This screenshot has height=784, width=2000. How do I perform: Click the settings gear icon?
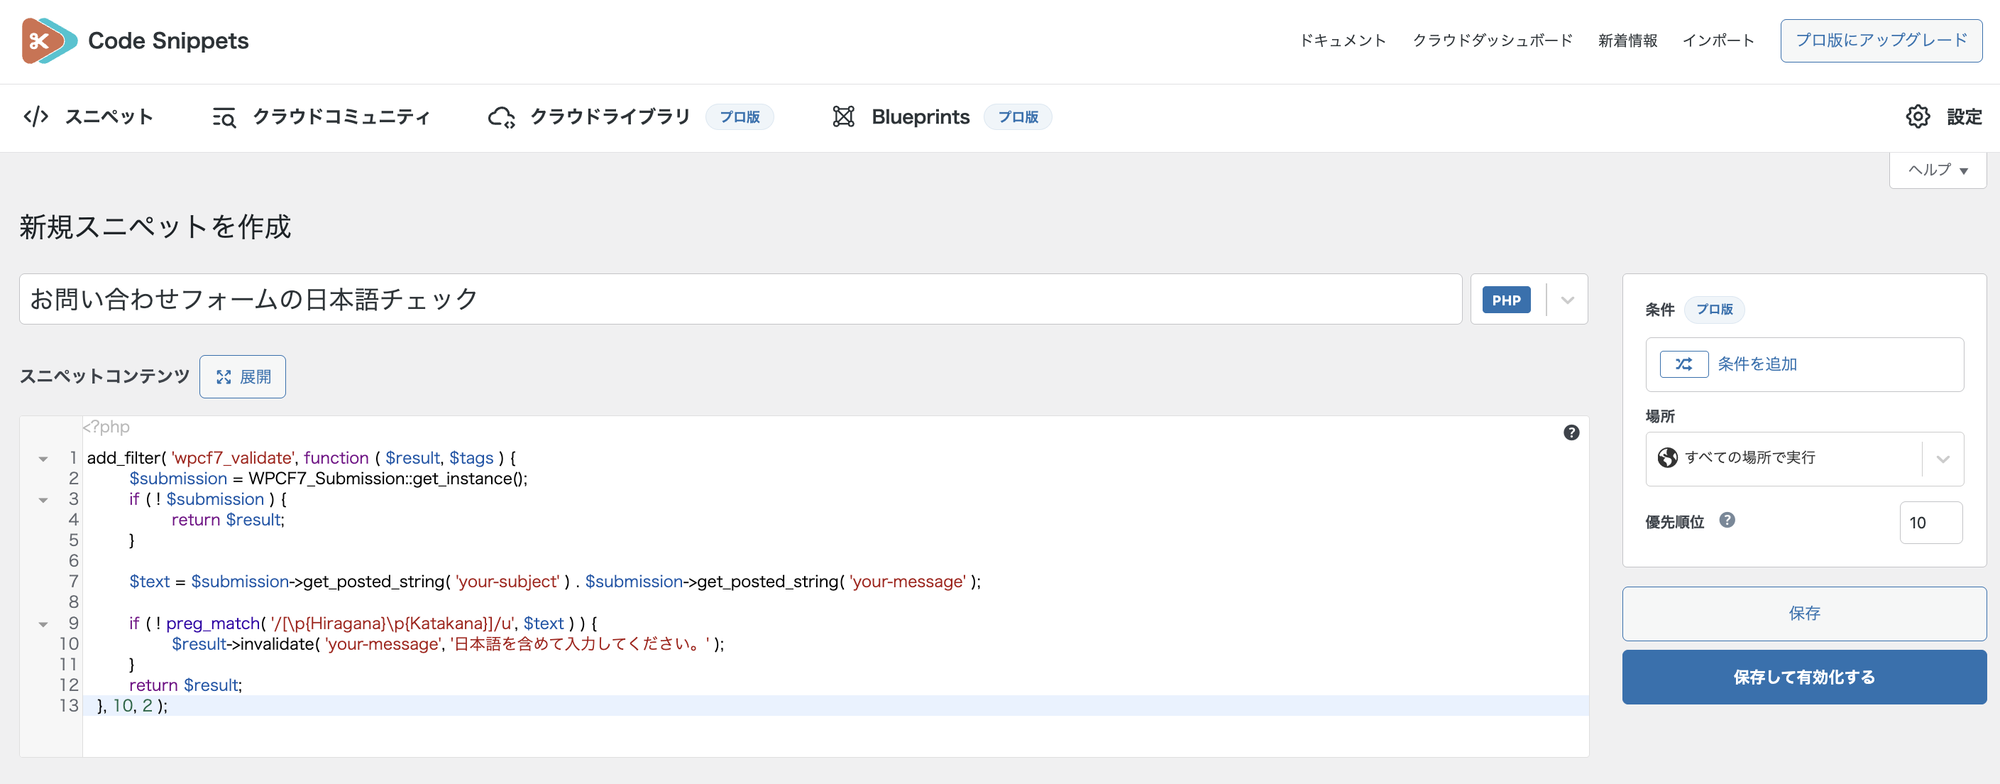1917,117
